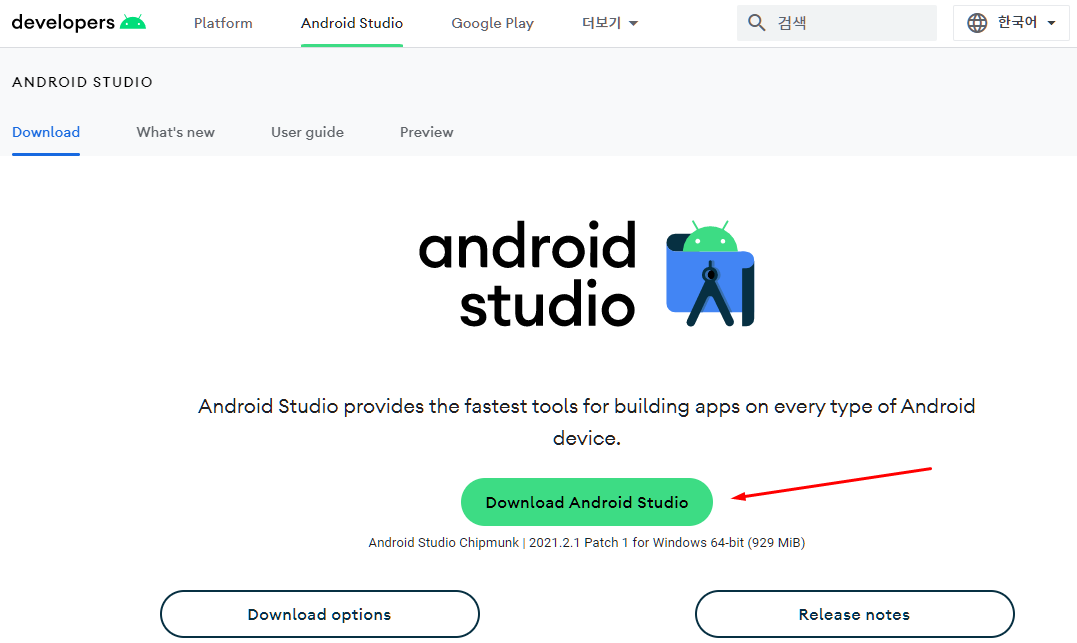Click the 검색 search input field

point(837,23)
